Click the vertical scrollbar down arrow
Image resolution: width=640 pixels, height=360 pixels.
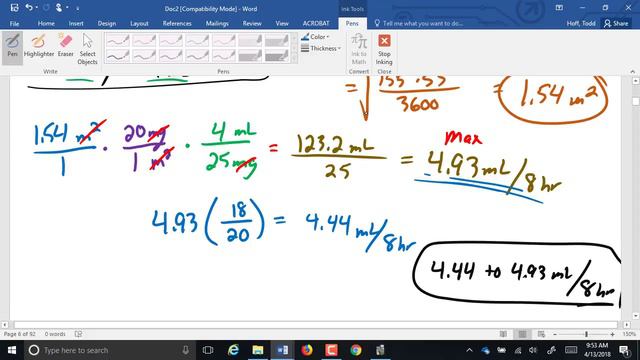tap(636, 316)
